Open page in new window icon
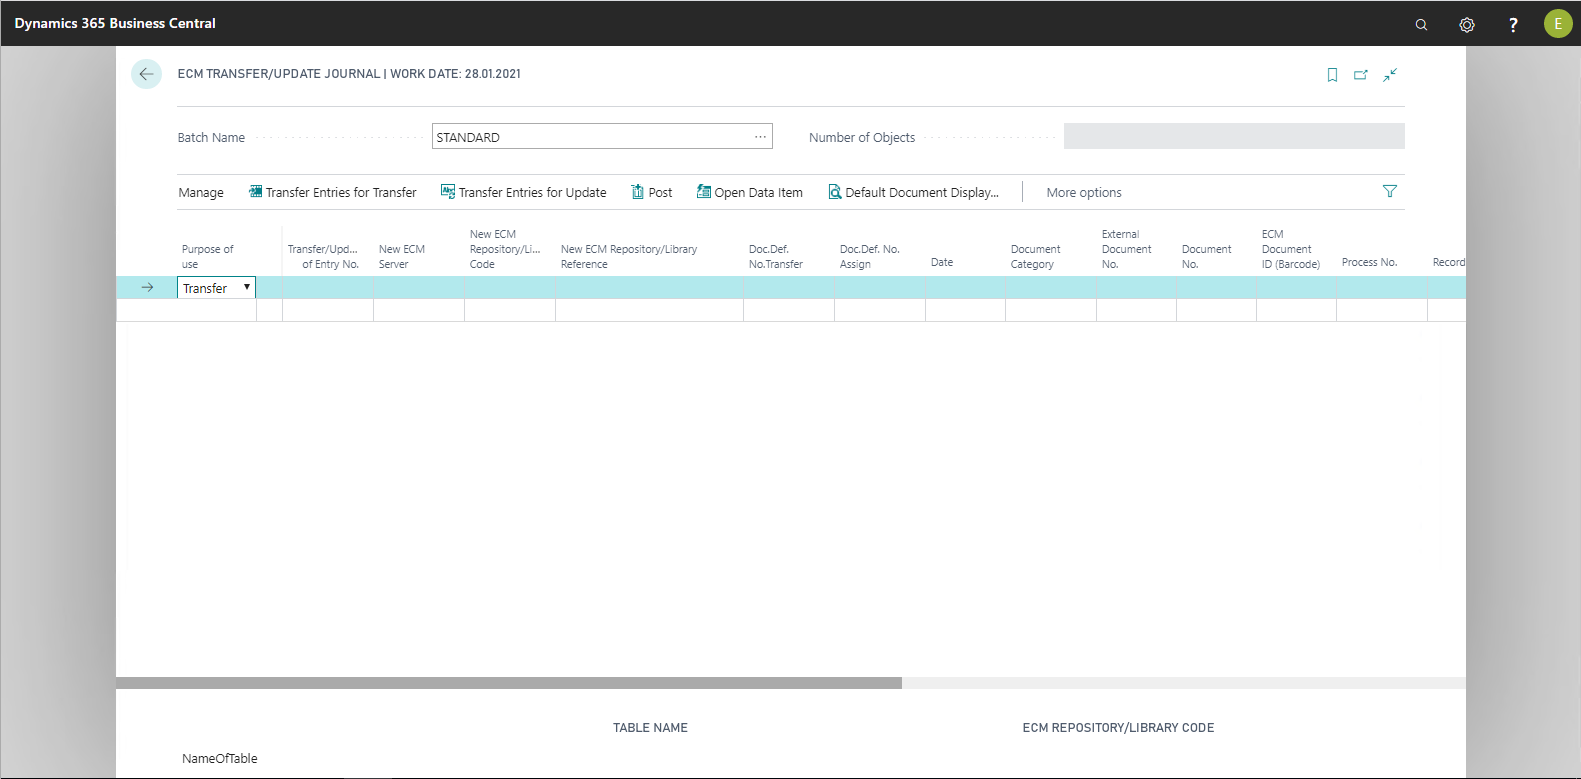Screen dimensions: 1581x779 coord(1361,75)
